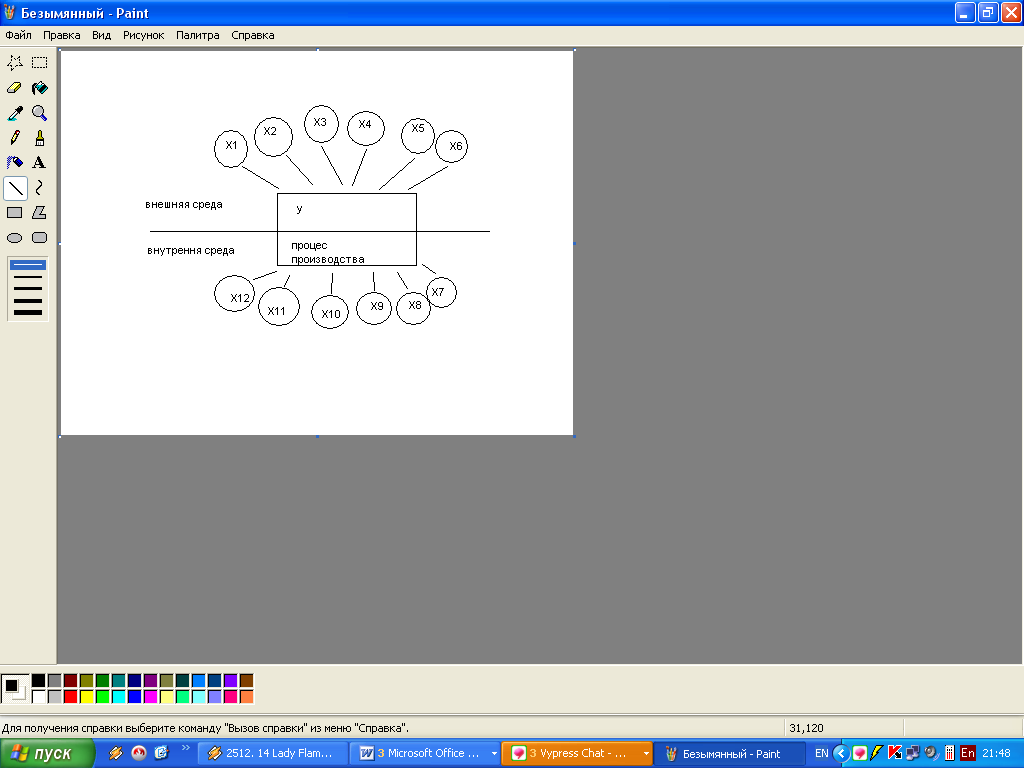Click the Безымянный - Paint taskbar button

coord(728,754)
